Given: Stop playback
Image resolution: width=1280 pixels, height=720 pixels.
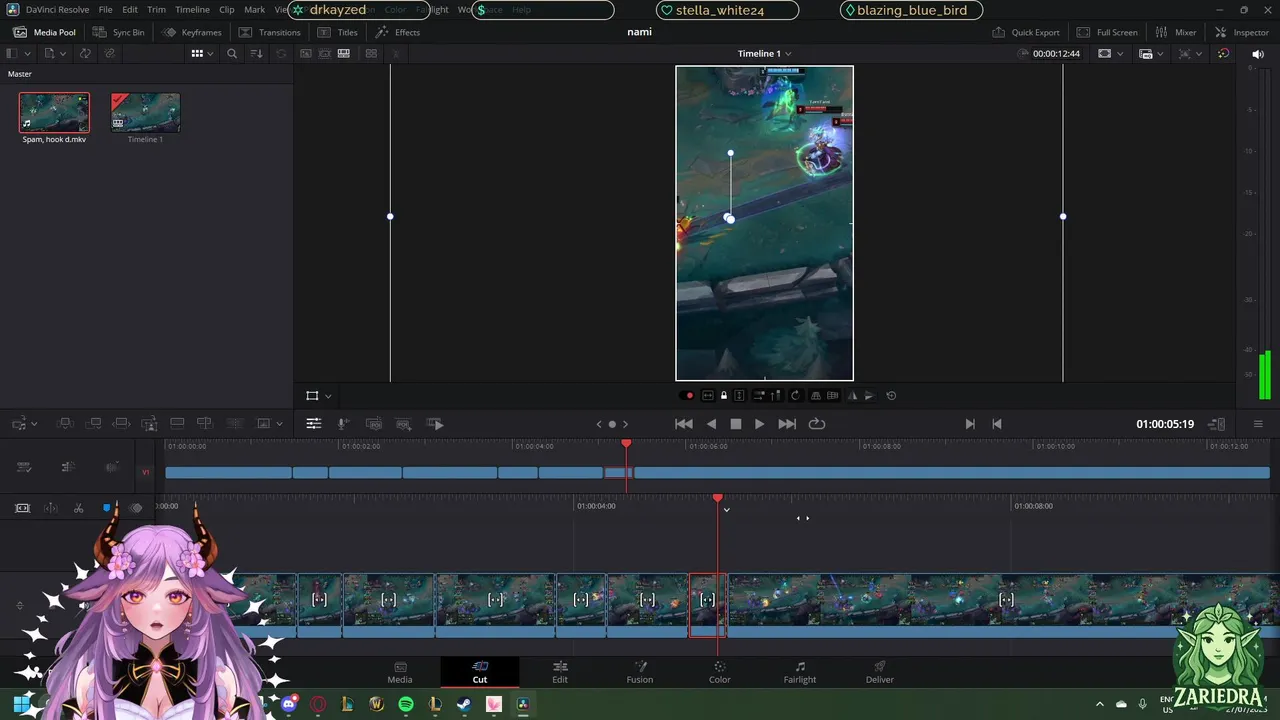Looking at the screenshot, I should tap(736, 424).
